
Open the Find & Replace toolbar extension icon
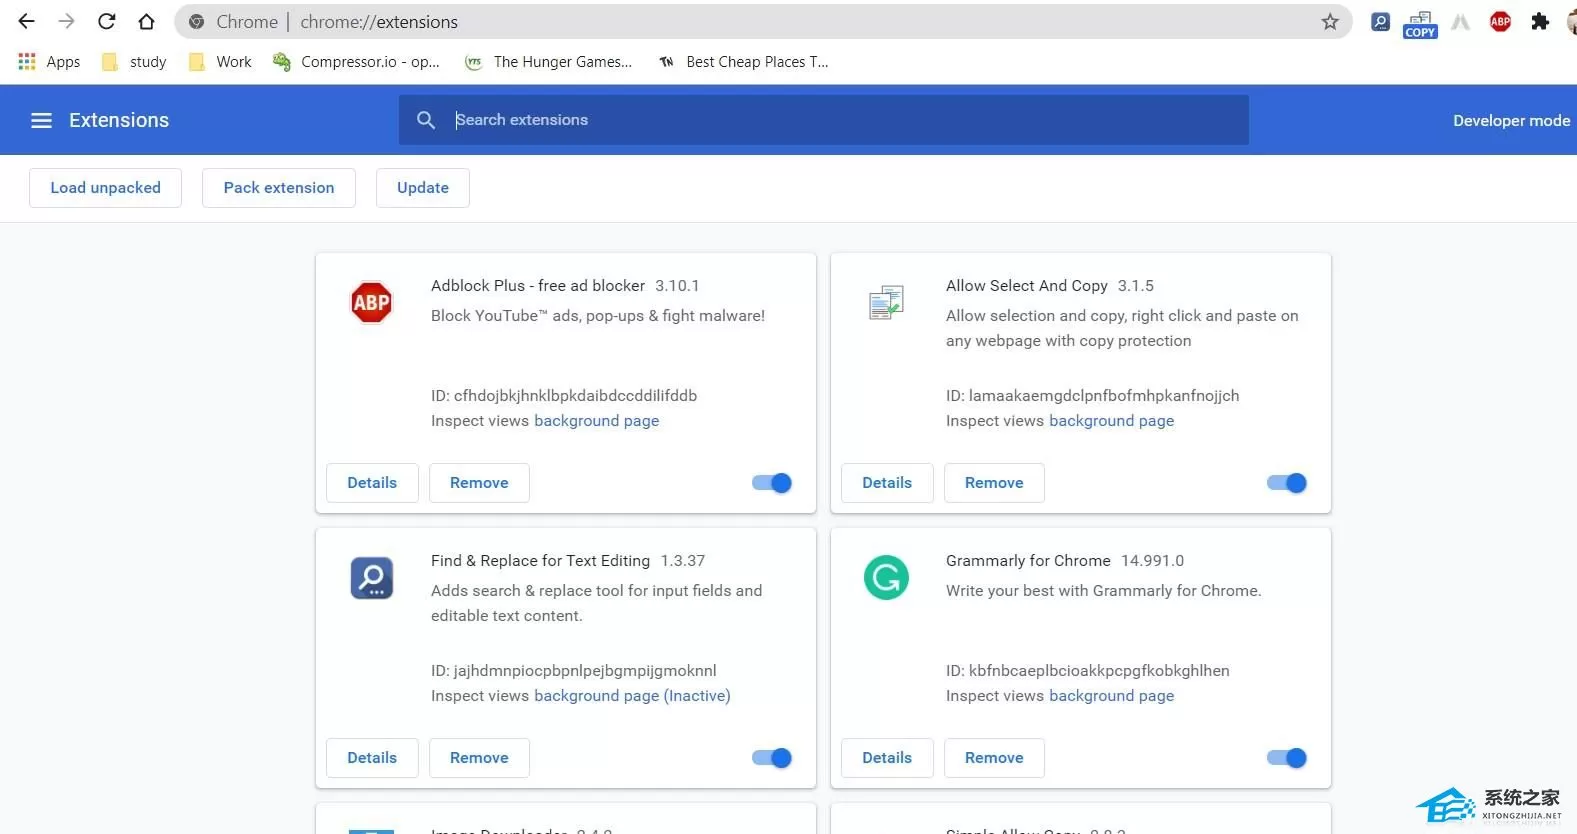coord(1380,21)
